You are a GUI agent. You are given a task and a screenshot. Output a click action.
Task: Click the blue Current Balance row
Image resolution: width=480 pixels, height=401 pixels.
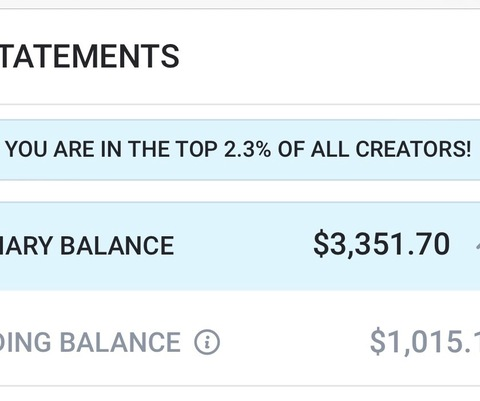pyautogui.click(x=240, y=246)
